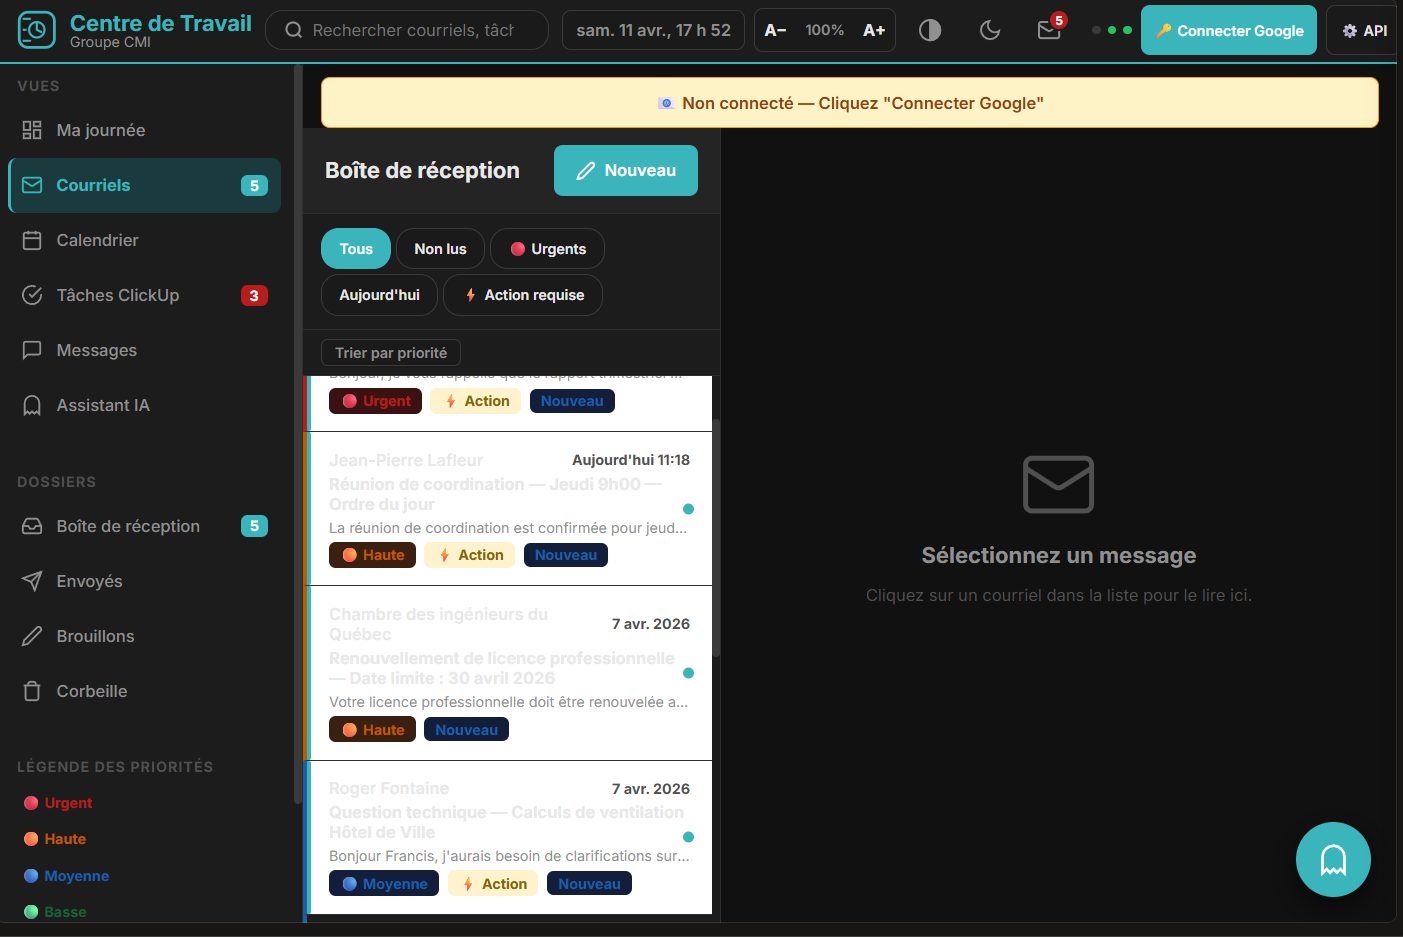Open the Envoyés folder
The image size is (1403, 937).
[x=89, y=581]
